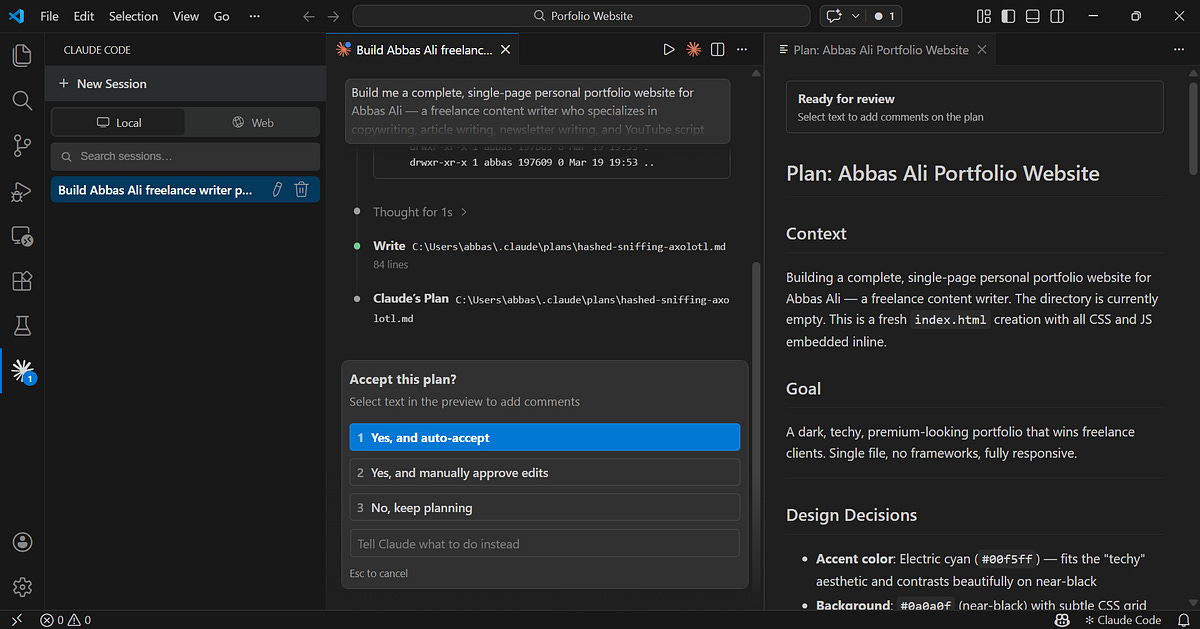Toggle the bottom panel visibility

pos(1033,16)
